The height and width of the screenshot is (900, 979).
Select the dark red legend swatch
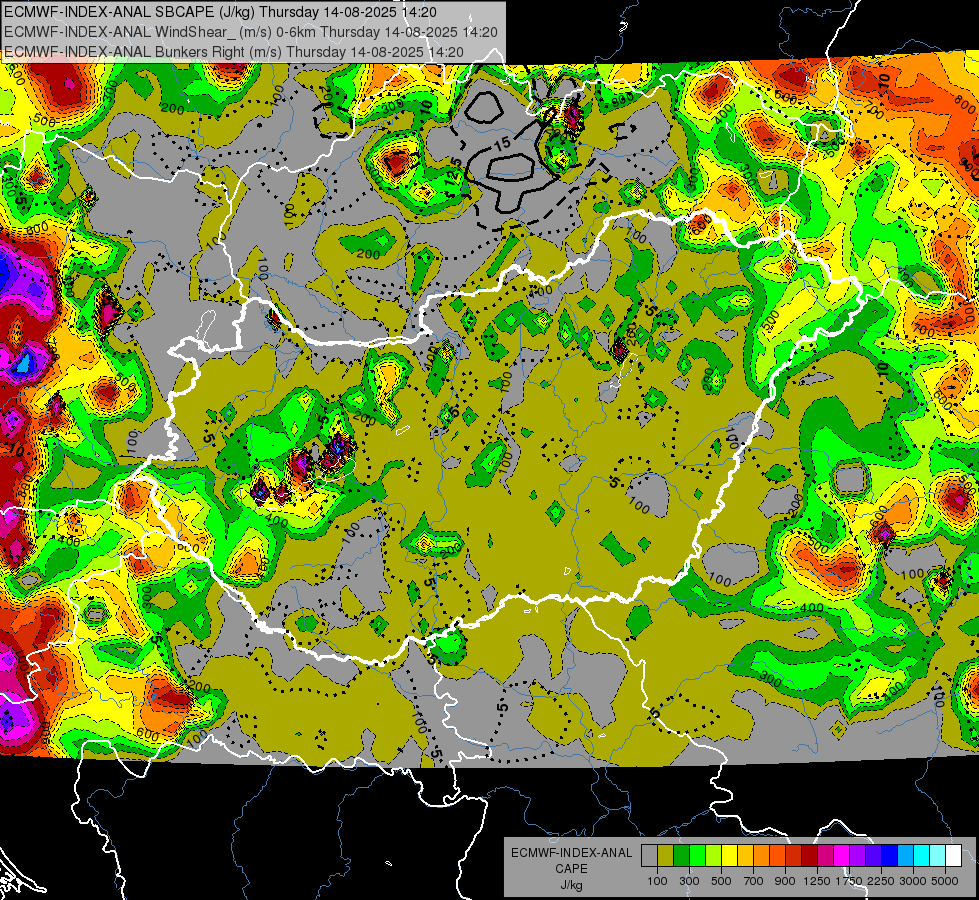(809, 856)
